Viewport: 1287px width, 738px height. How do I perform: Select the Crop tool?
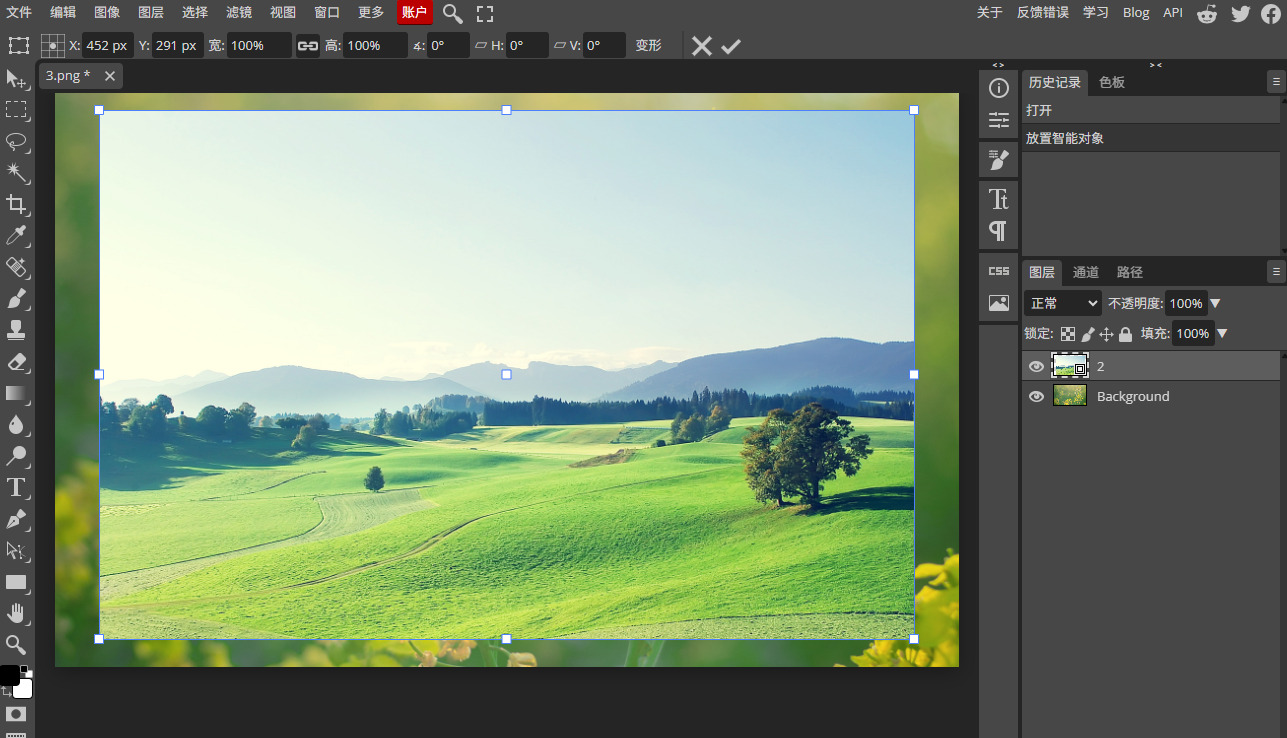point(16,205)
